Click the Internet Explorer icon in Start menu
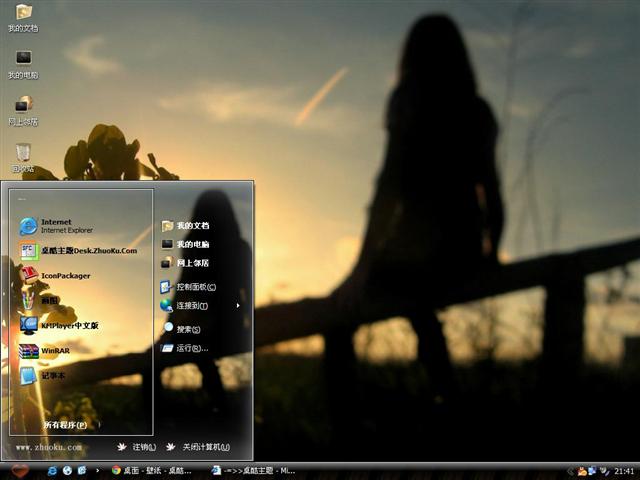The image size is (640, 480). point(28,226)
